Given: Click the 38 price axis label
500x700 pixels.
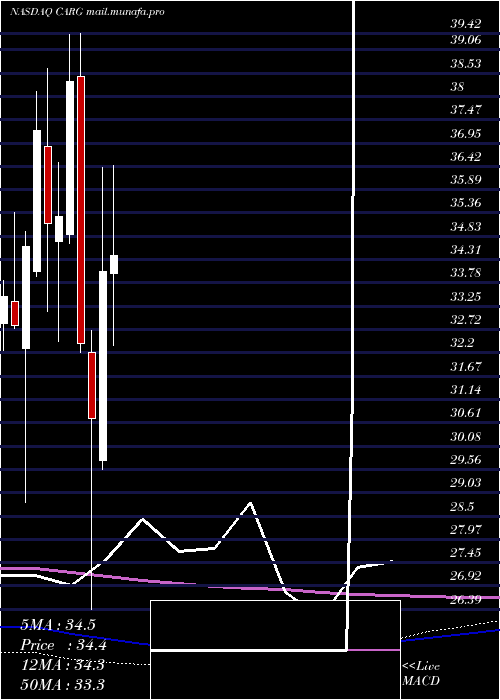Looking at the screenshot, I should pyautogui.click(x=457, y=87).
